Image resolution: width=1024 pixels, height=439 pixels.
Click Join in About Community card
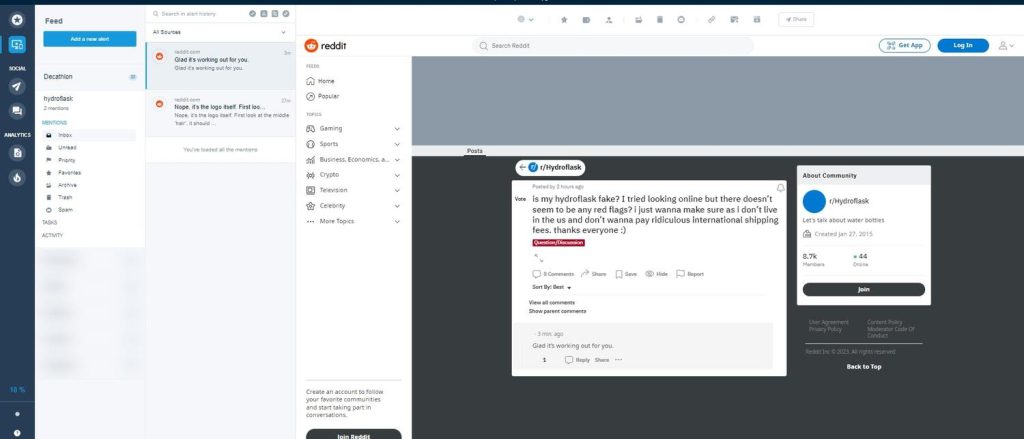pos(863,289)
